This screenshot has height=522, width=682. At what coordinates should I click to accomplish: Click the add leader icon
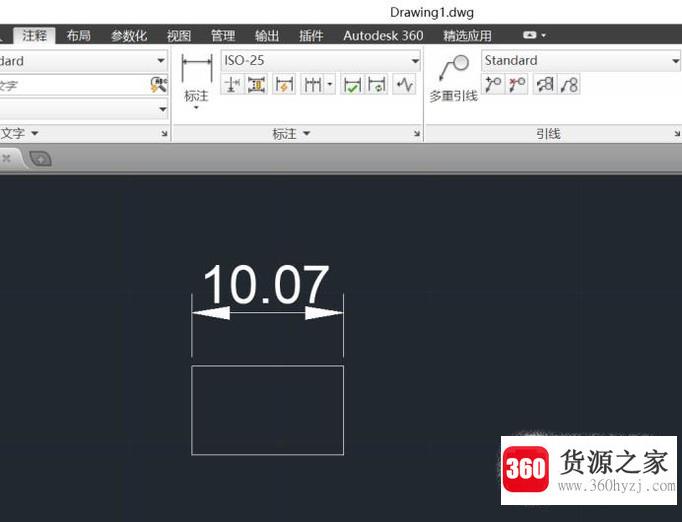coord(493,84)
